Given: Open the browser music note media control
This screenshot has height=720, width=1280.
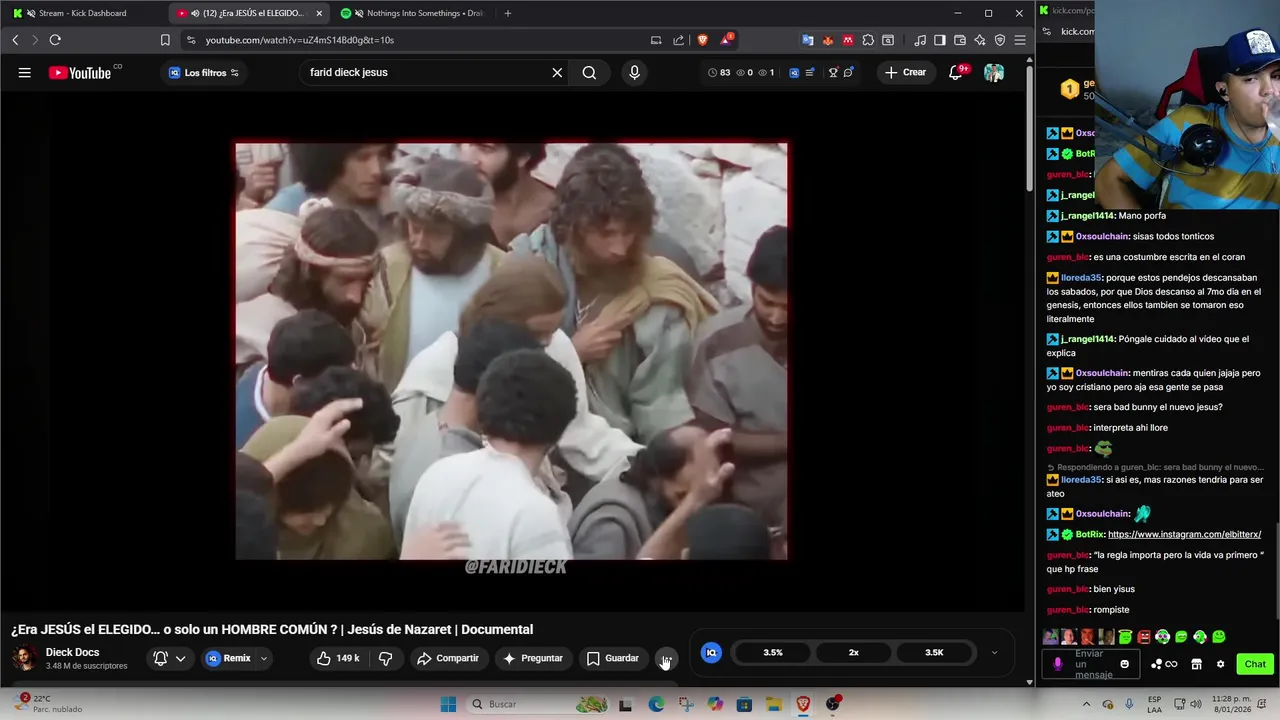Looking at the screenshot, I should click(920, 40).
